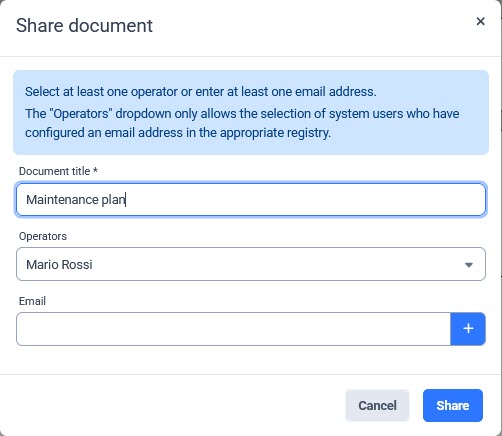Screen dimensions: 502x436
Task: Click the 'Document title *' label
Action: [x=58, y=171]
